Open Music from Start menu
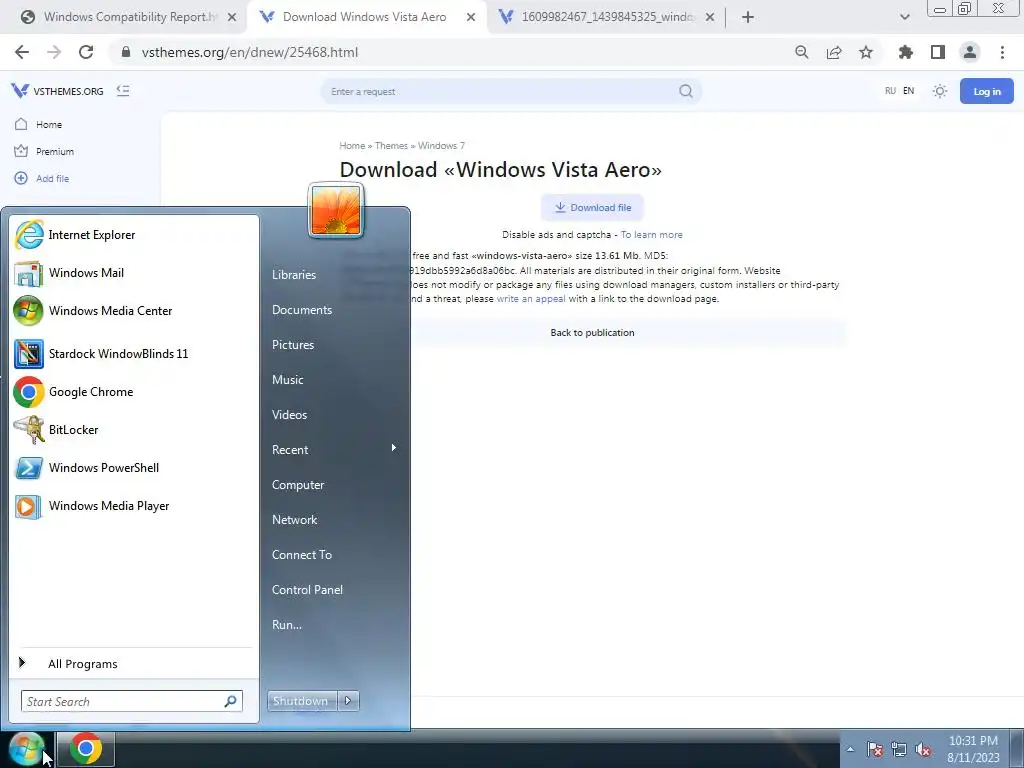This screenshot has width=1024, height=768. point(287,379)
